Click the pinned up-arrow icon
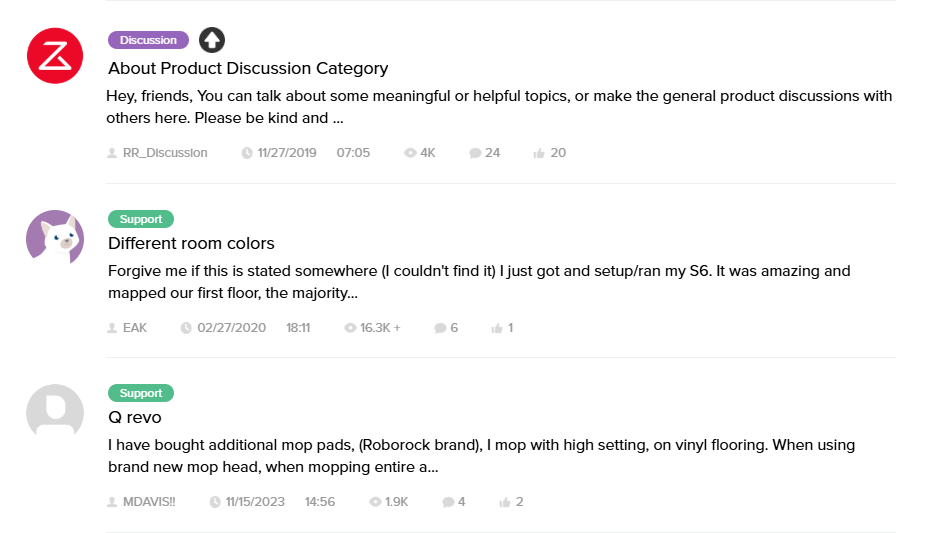933x533 pixels. 212,40
